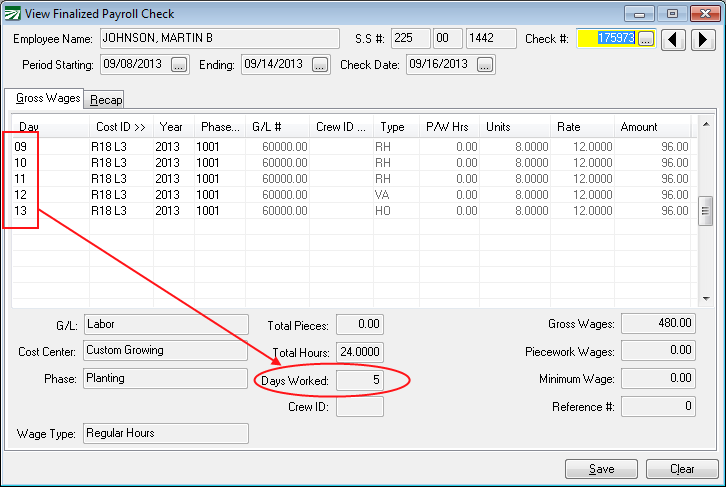Click the Employee Name field
726x487 pixels.
(x=219, y=39)
